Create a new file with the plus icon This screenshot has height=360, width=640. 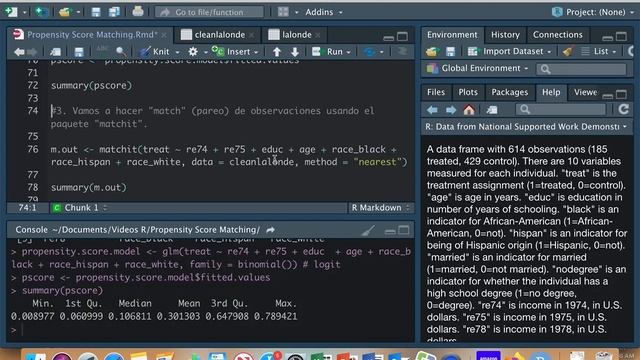click(11, 12)
